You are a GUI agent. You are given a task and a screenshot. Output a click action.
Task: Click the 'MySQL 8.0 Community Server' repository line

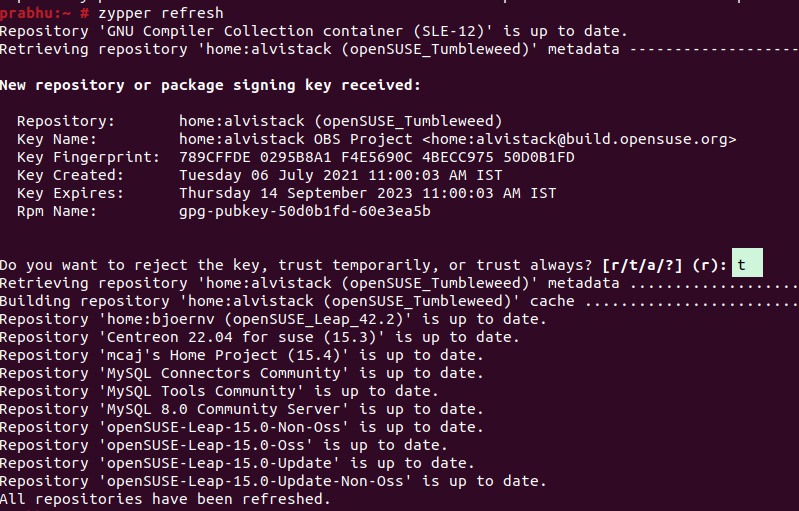tap(242, 409)
